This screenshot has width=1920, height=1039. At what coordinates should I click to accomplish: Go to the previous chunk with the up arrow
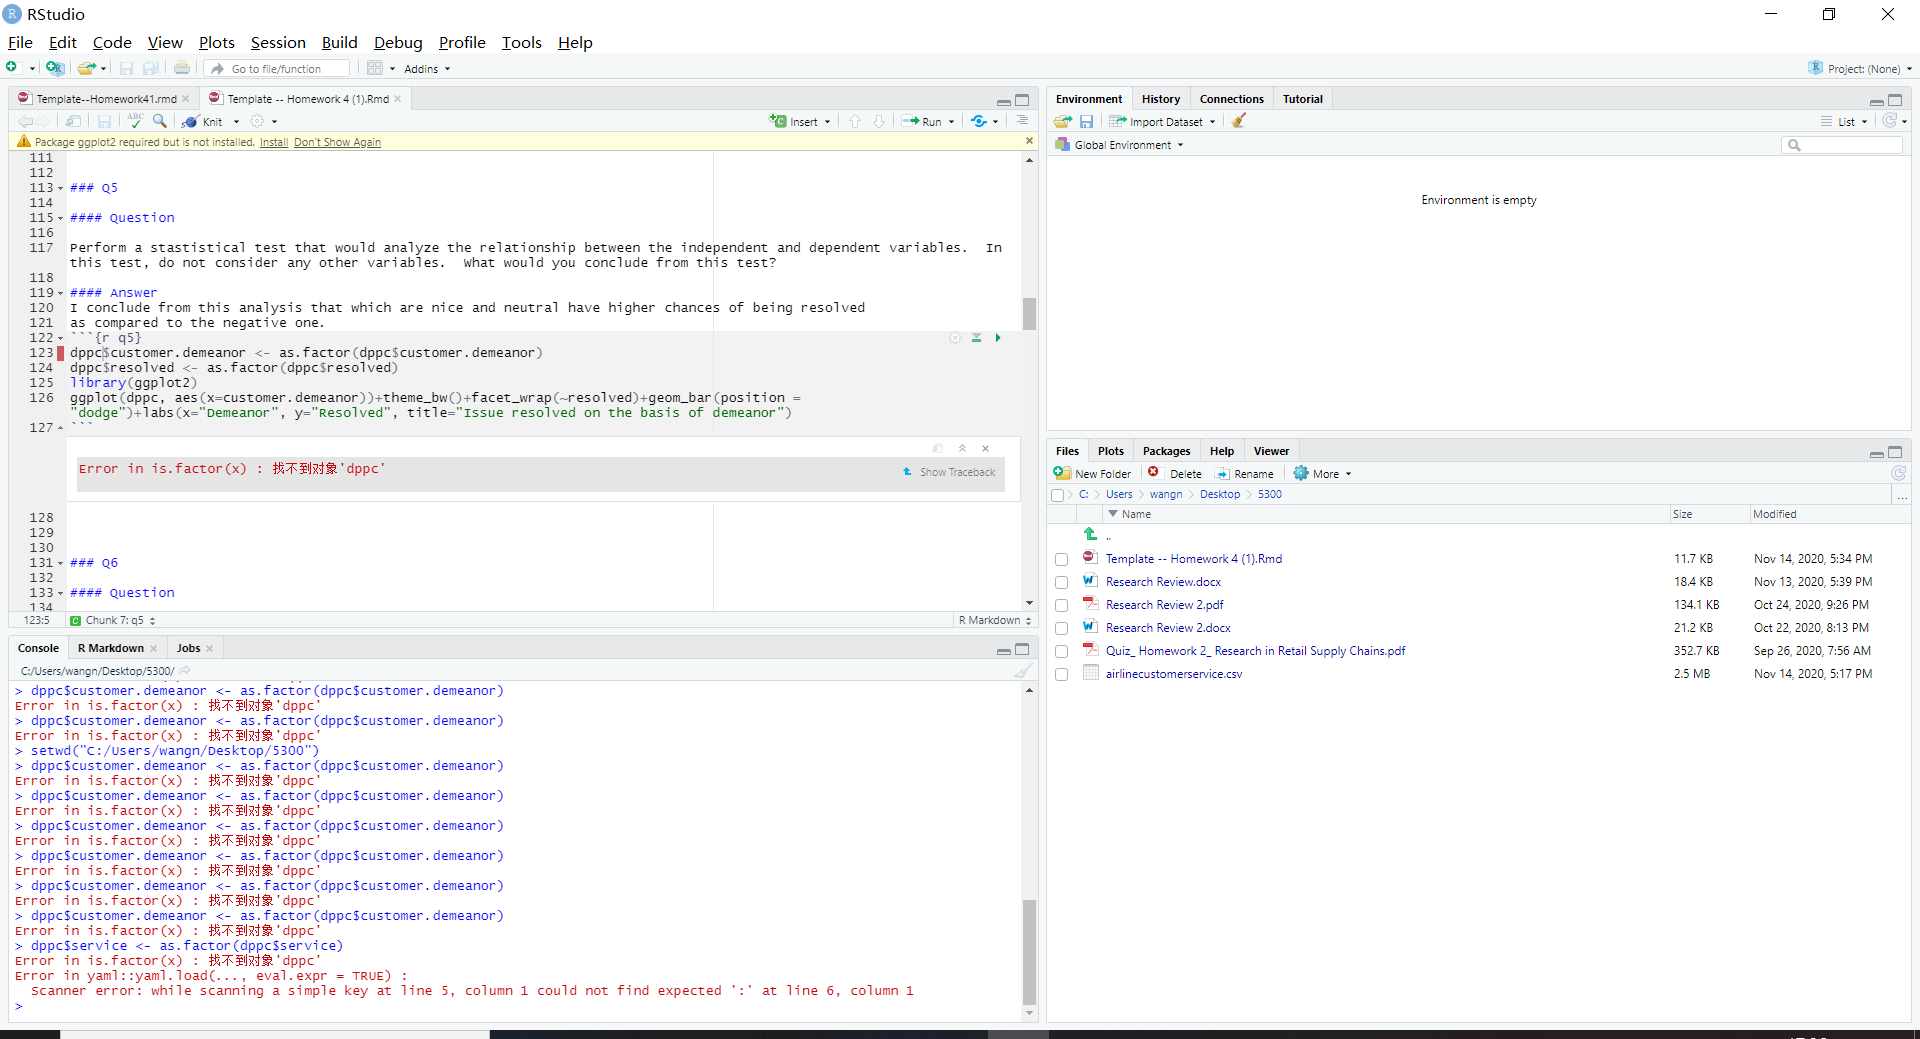click(x=855, y=121)
